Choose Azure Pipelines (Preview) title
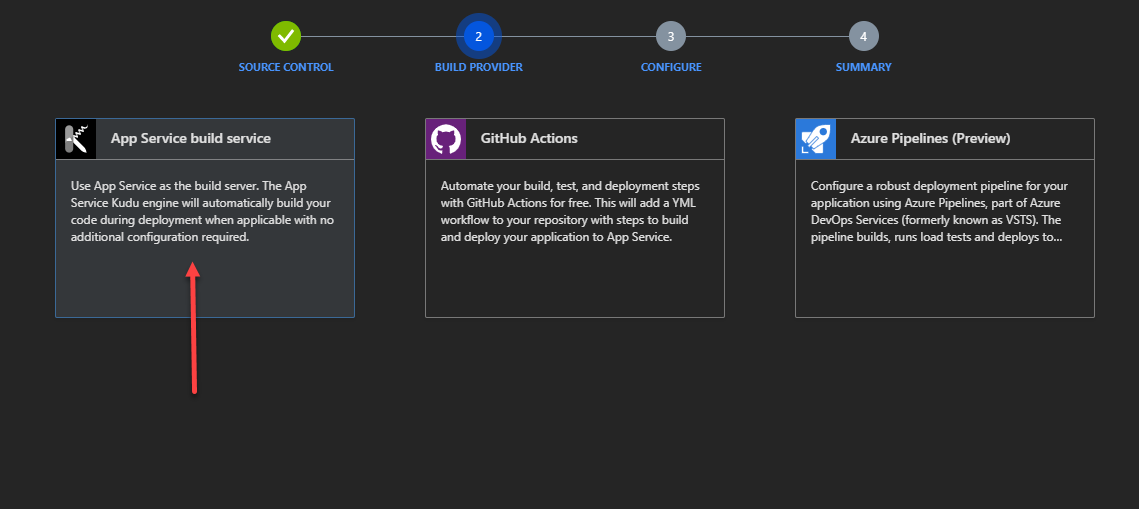Viewport: 1139px width, 509px height. coord(930,139)
